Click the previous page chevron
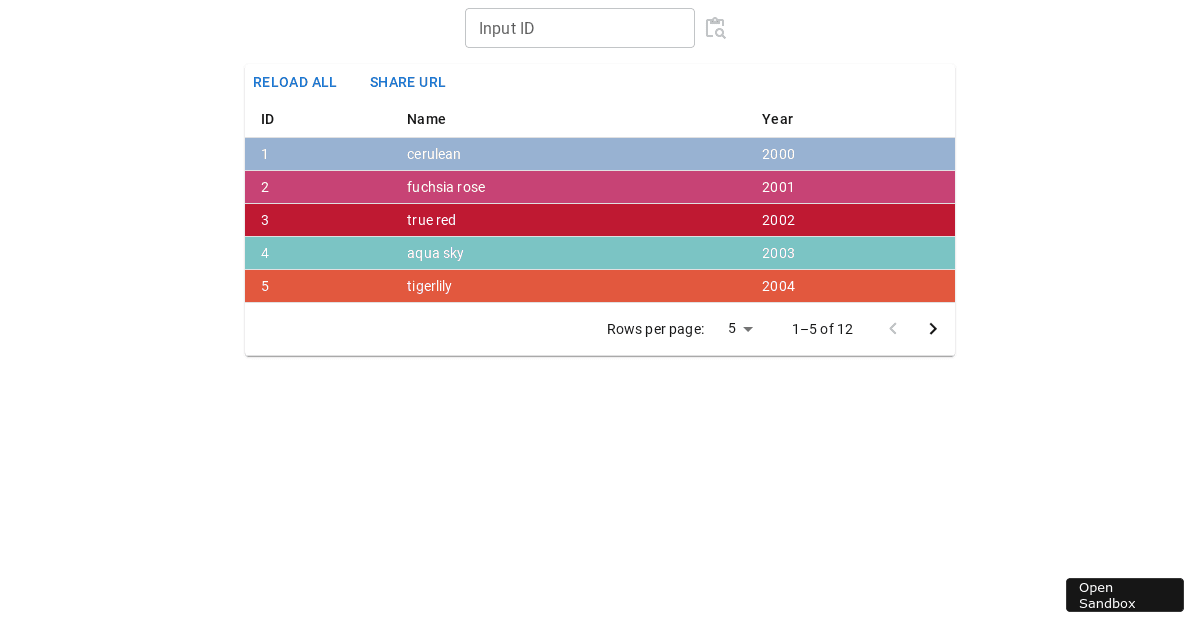 892,328
